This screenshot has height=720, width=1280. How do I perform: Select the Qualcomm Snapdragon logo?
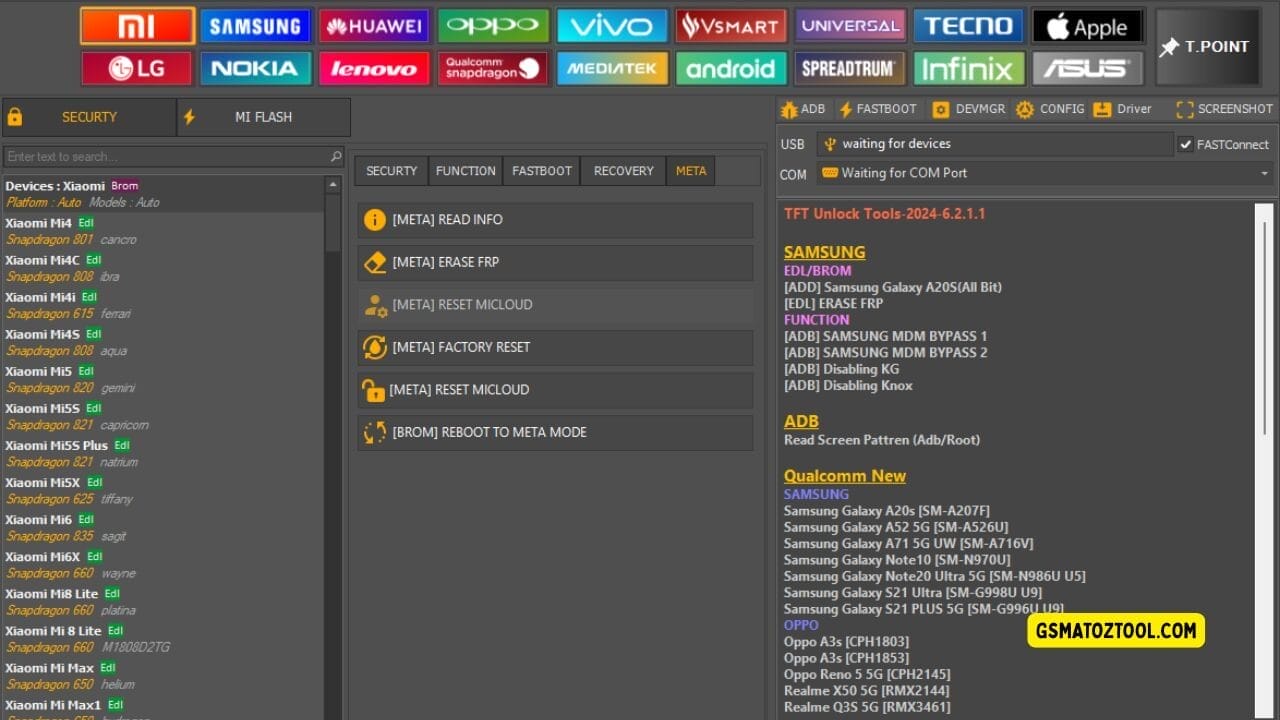[493, 68]
